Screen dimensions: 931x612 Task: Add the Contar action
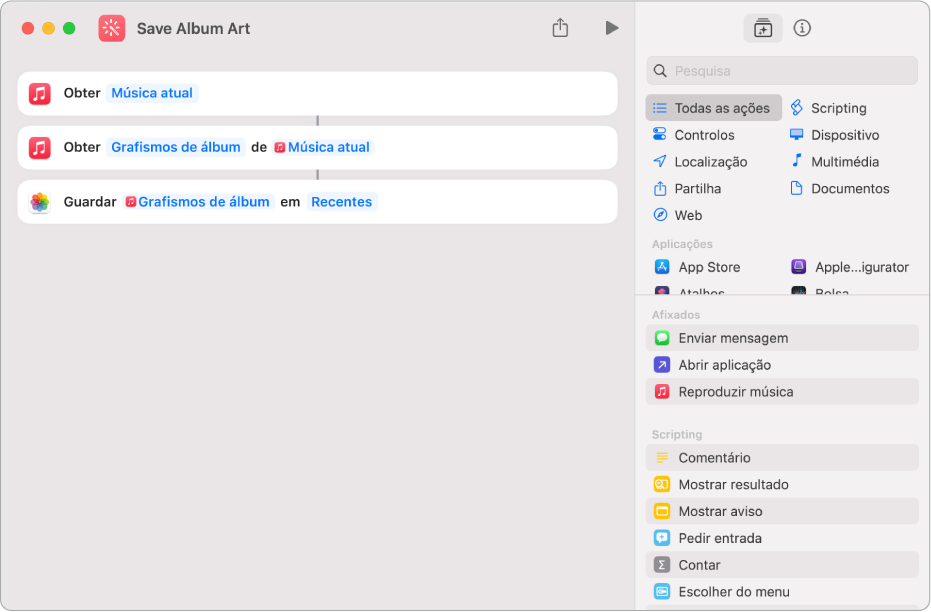tap(782, 565)
